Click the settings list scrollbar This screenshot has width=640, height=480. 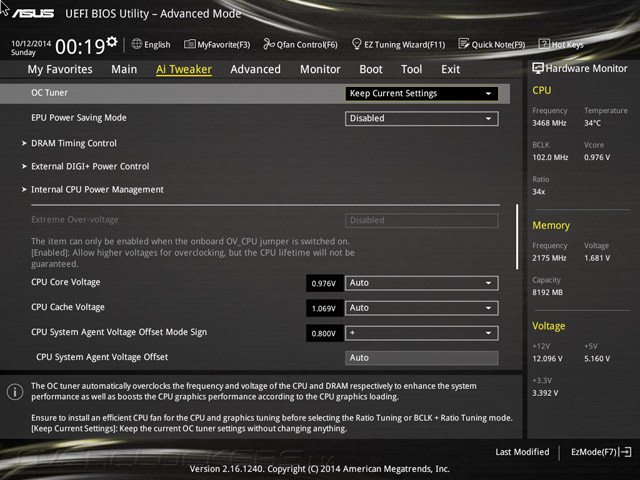(517, 237)
